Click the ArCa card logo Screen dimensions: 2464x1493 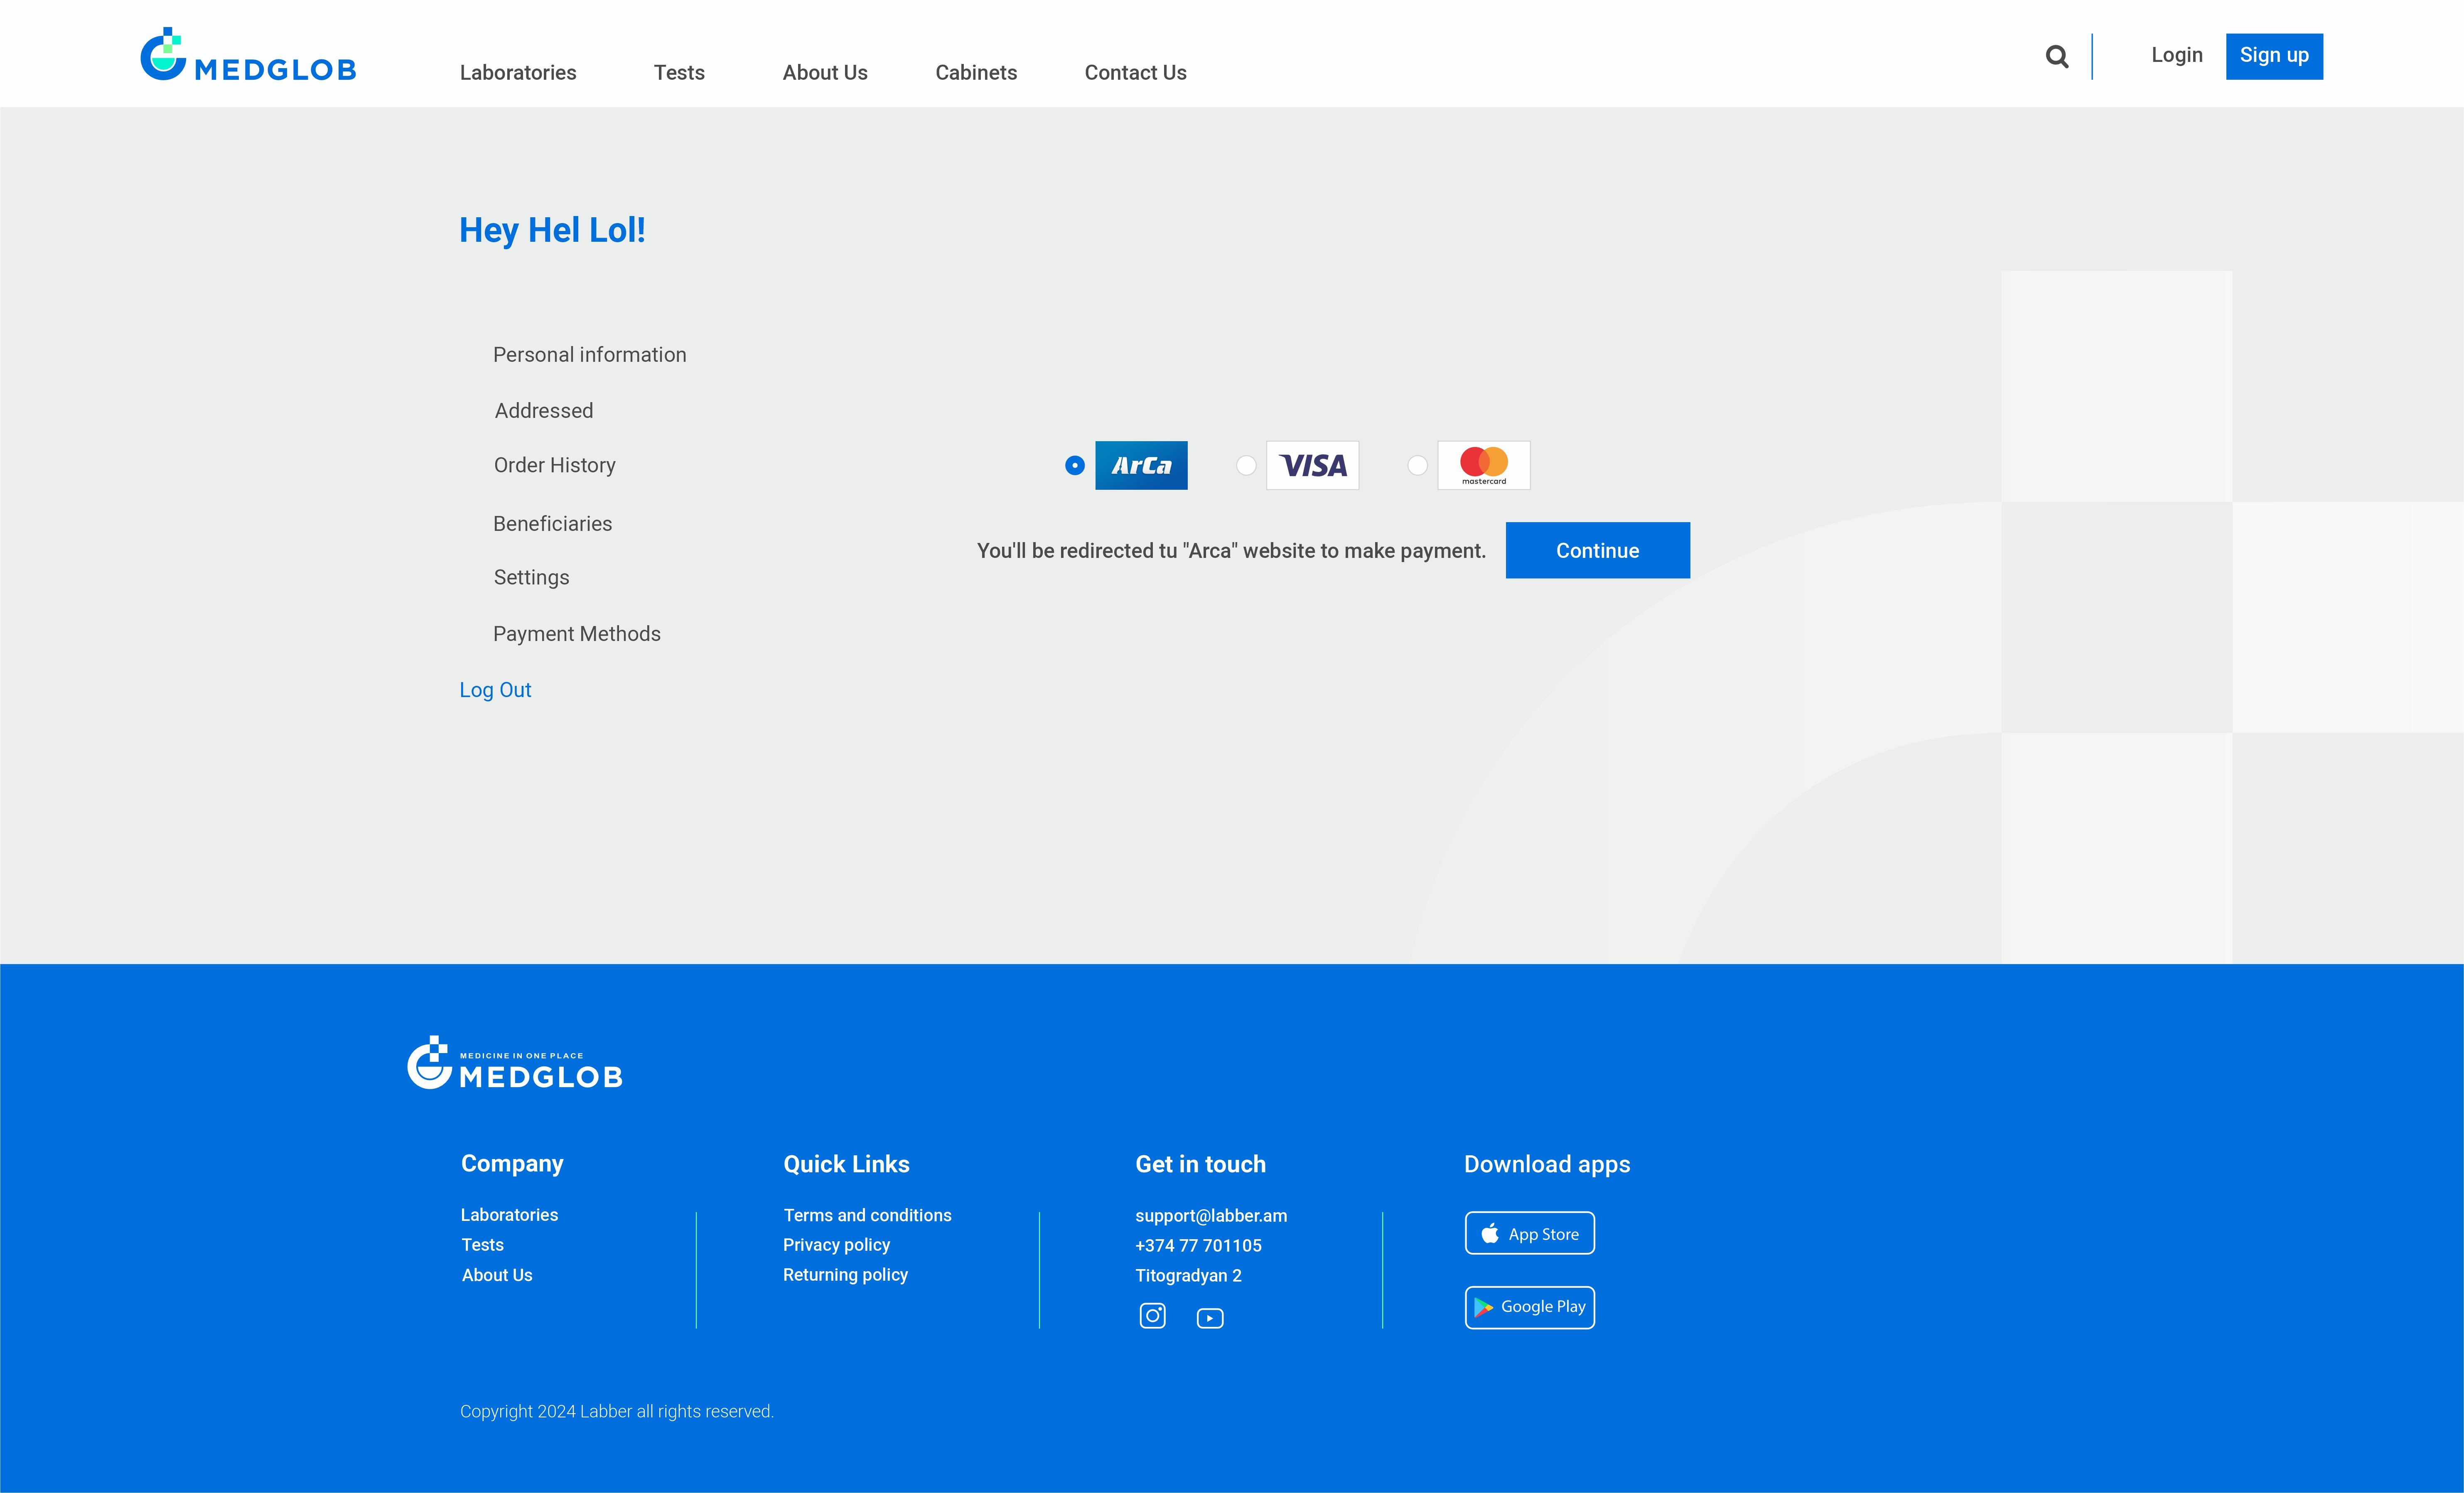tap(1141, 465)
